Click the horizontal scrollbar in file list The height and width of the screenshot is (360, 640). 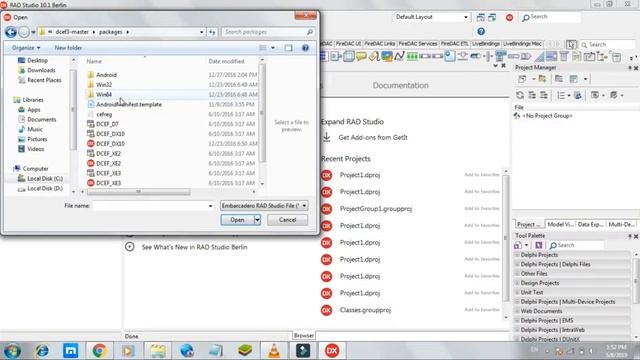coord(138,191)
